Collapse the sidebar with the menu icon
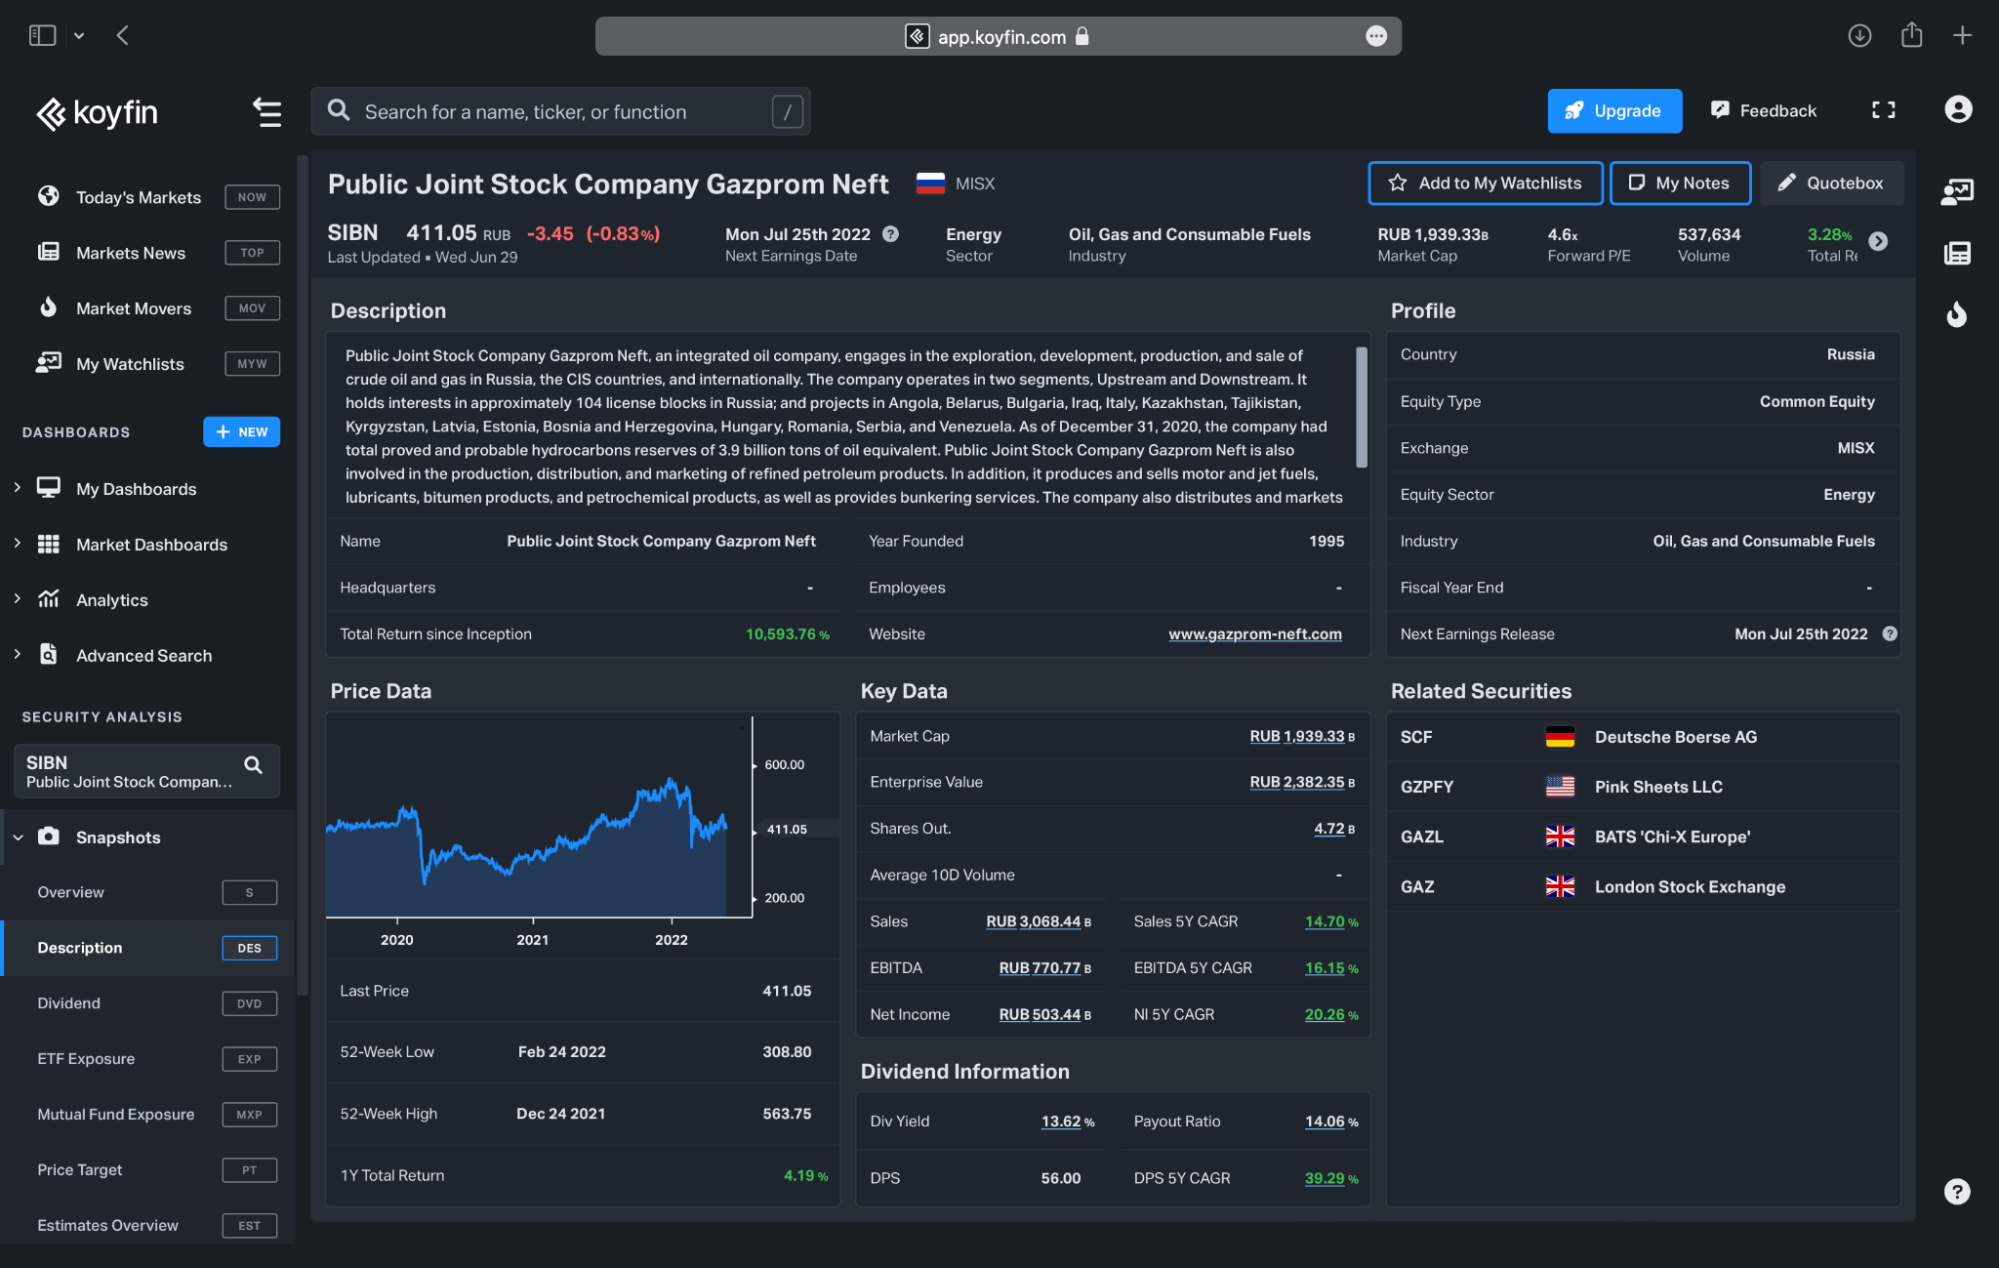This screenshot has height=1268, width=1999. tap(266, 112)
